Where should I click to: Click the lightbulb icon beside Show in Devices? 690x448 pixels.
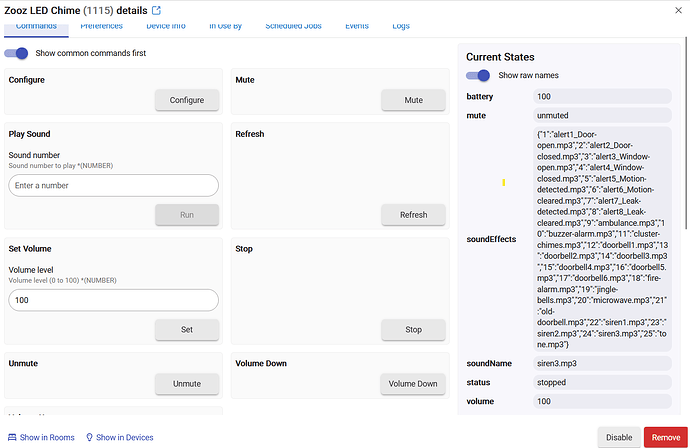(89, 437)
